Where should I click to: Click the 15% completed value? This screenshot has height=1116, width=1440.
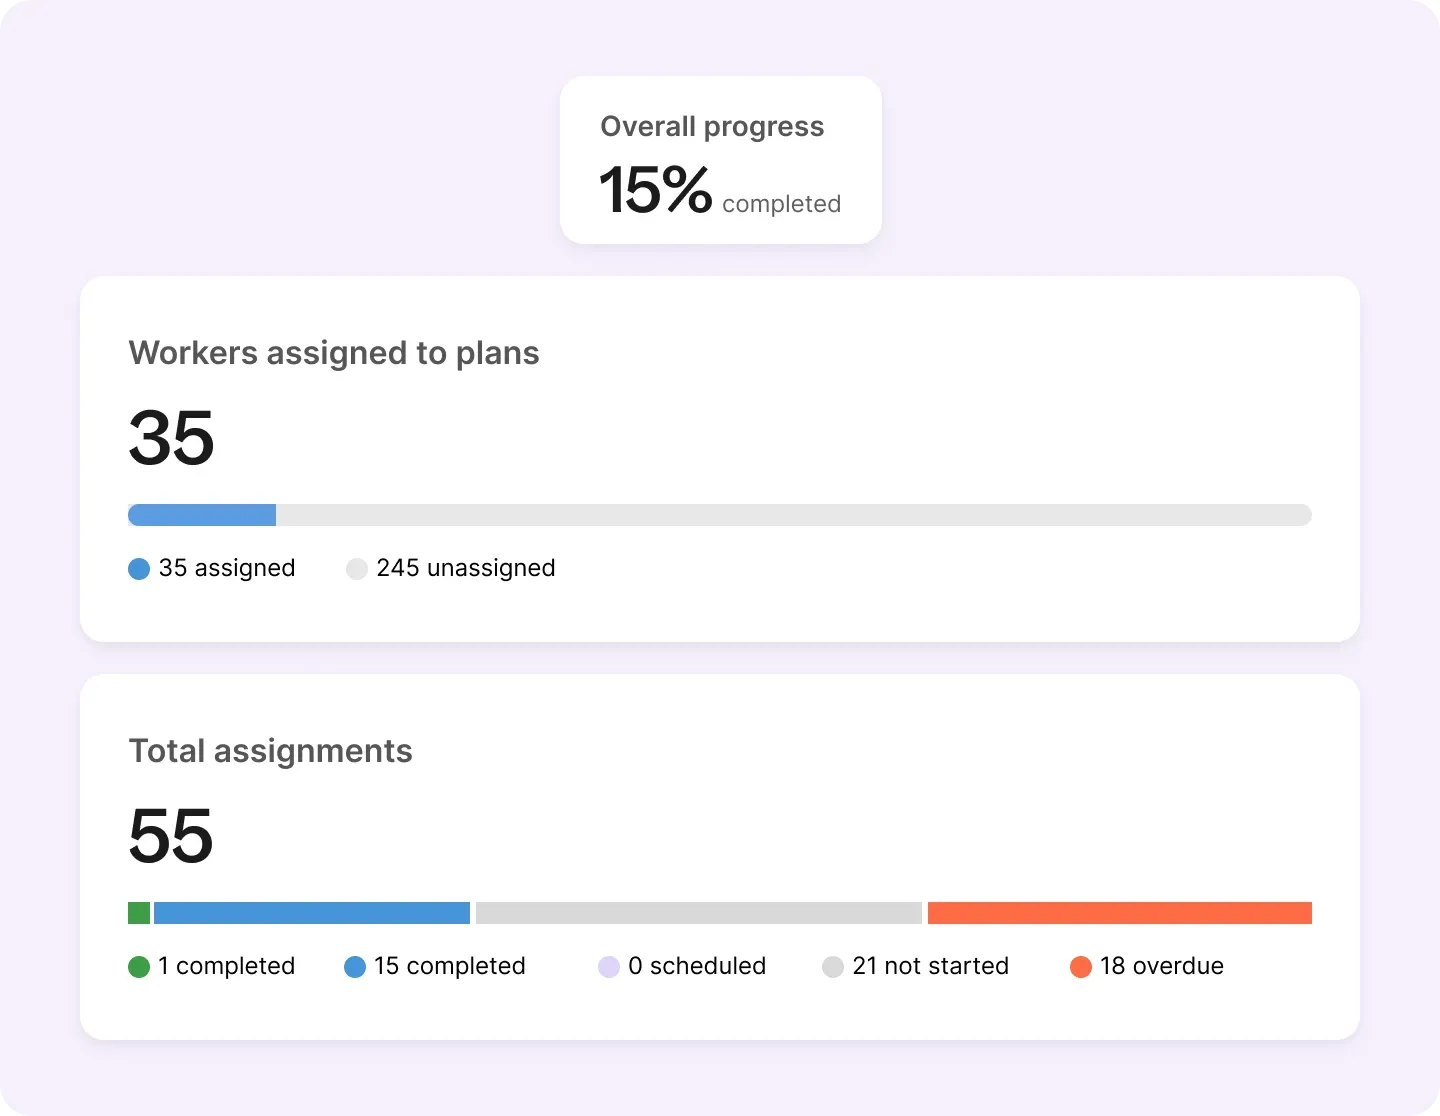pos(656,190)
